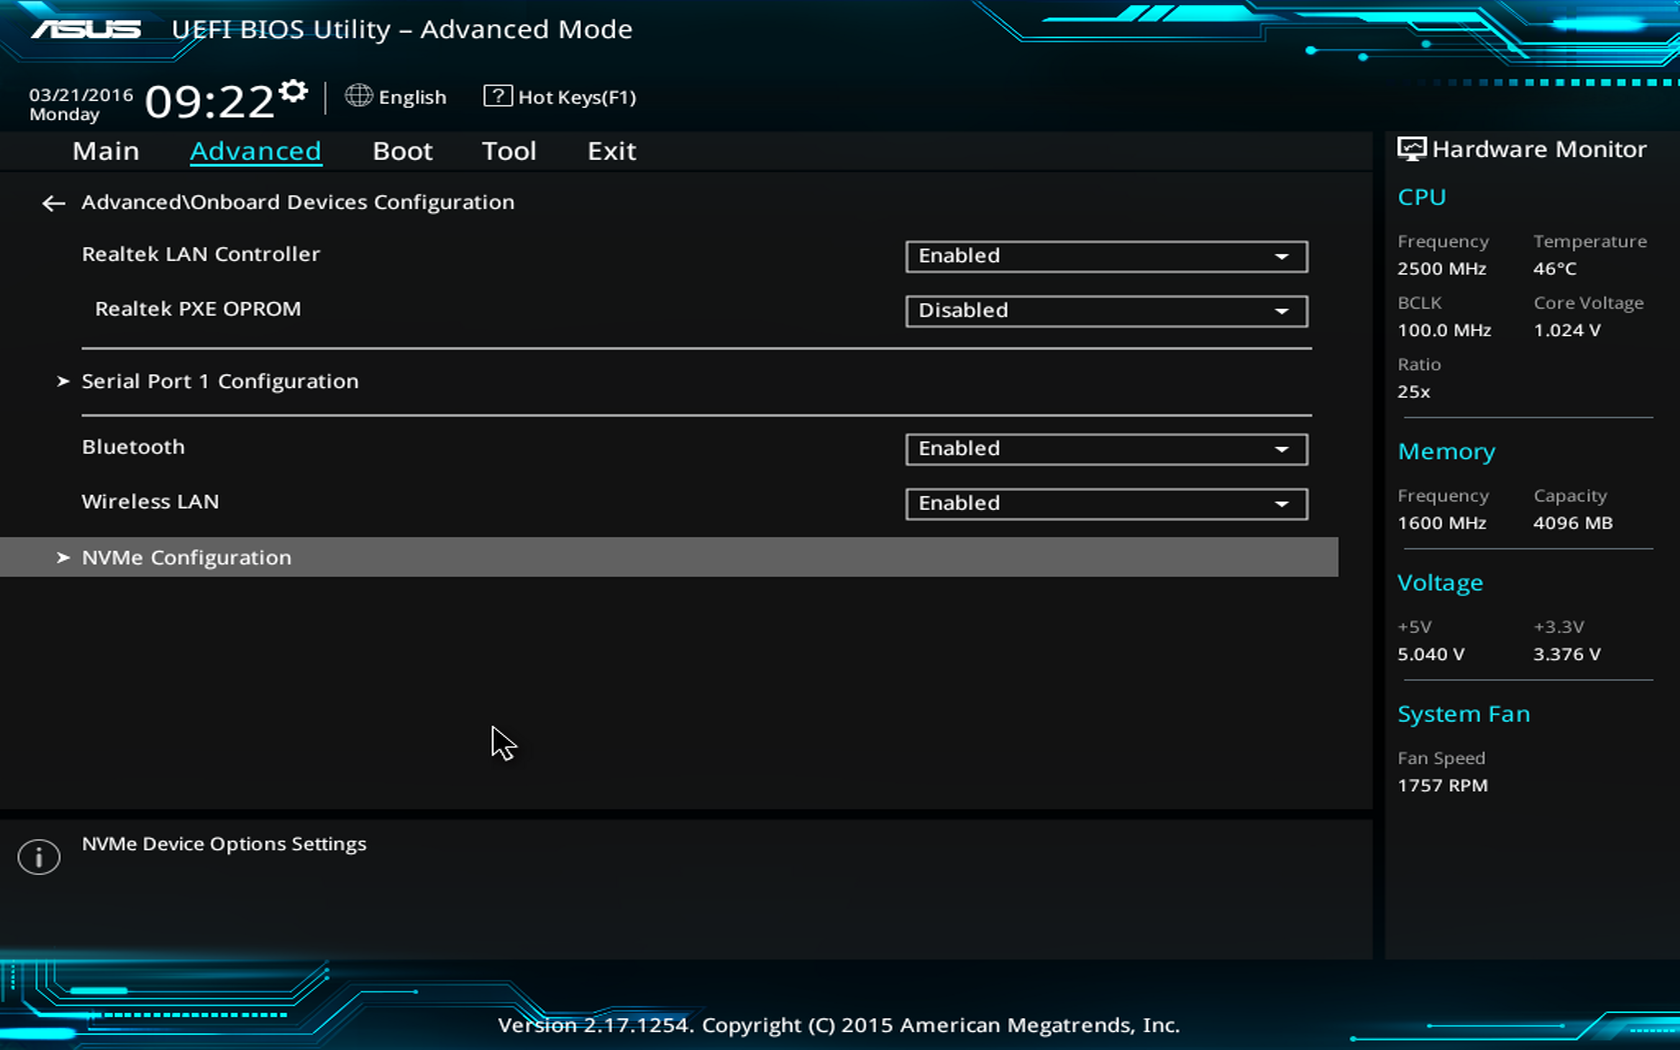Select the Realtek PXE OPROM label
The height and width of the screenshot is (1050, 1680).
[198, 309]
